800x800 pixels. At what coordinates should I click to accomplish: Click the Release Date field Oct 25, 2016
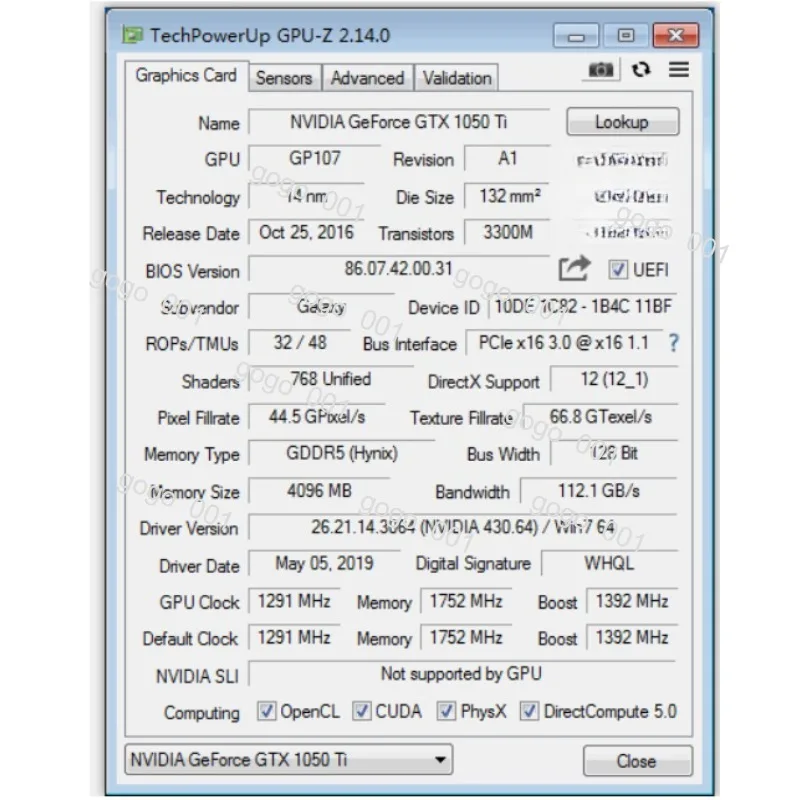[306, 233]
